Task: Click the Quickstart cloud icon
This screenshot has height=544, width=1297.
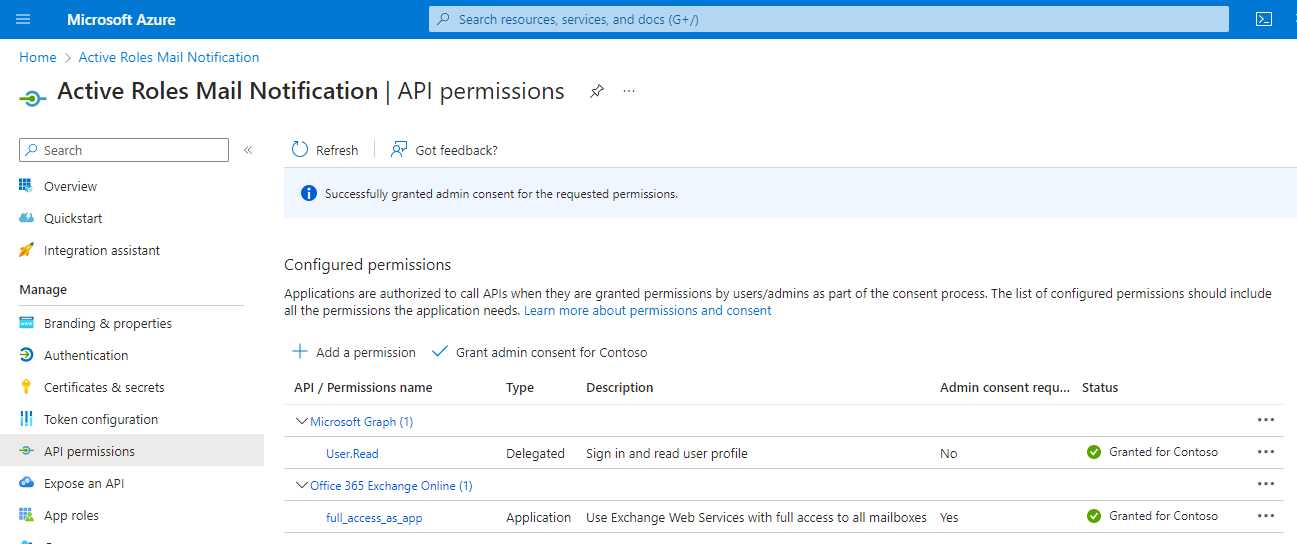Action: 26,218
